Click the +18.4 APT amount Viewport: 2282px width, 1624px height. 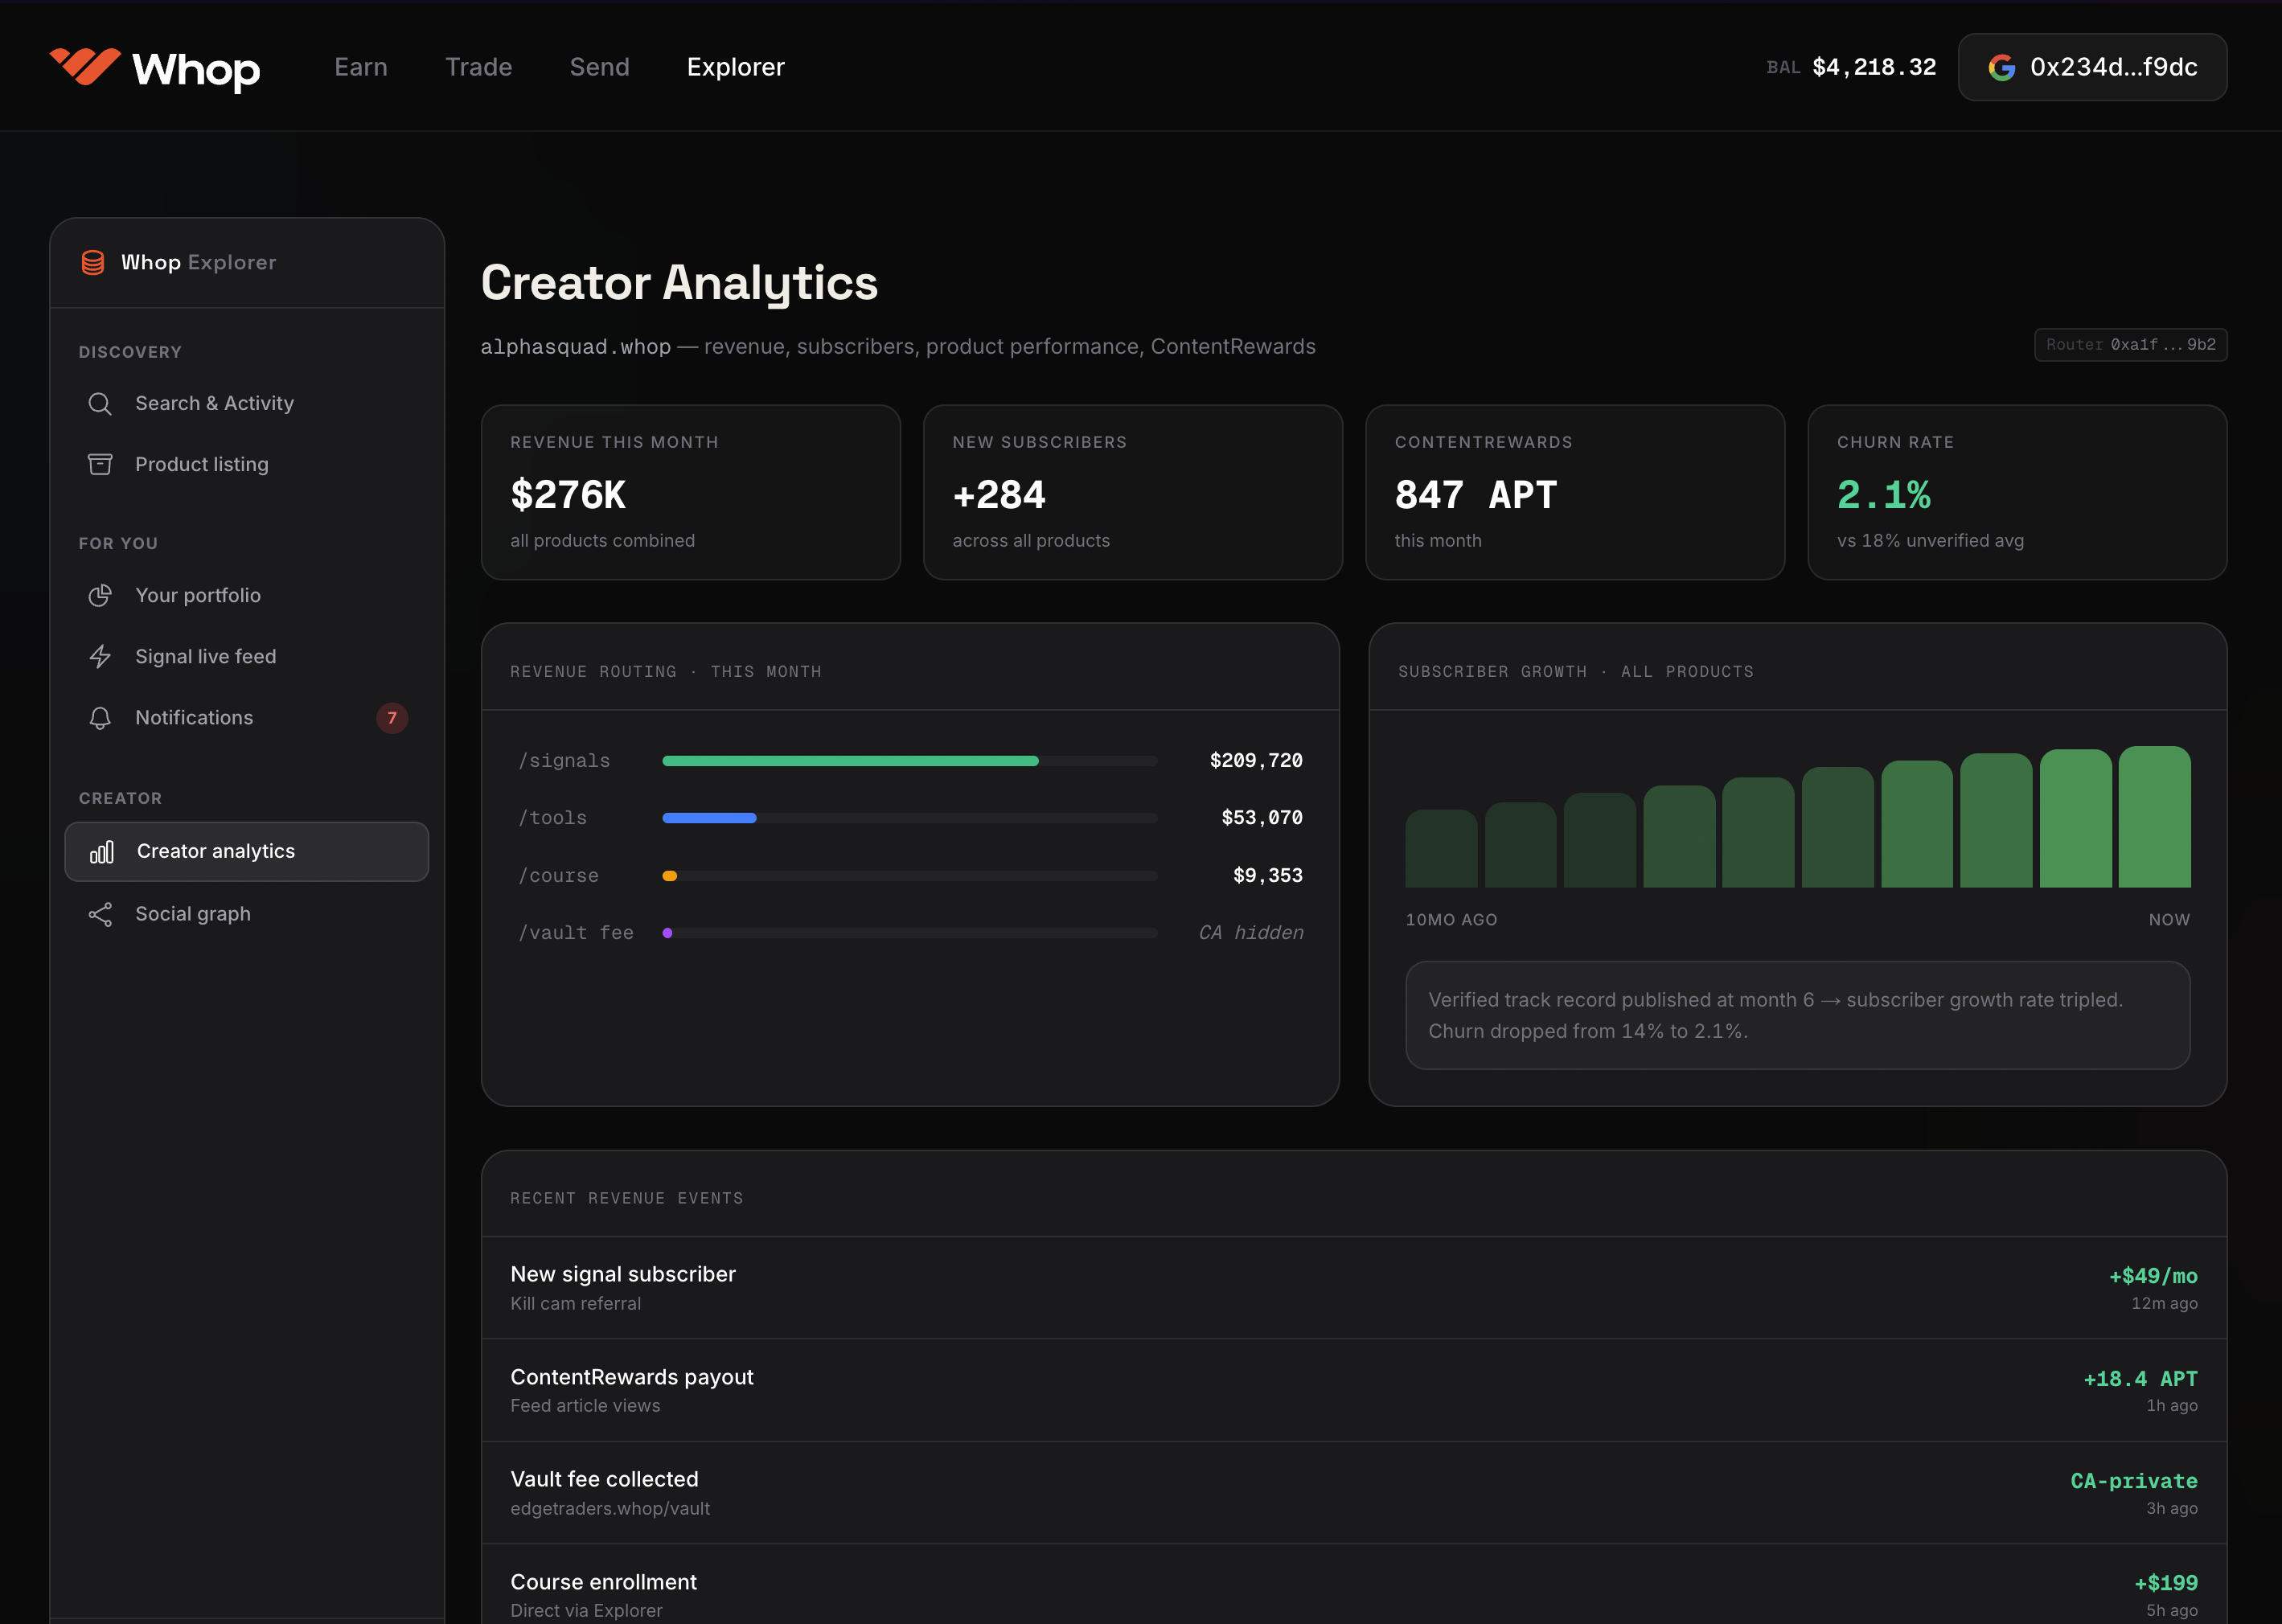[2140, 1378]
